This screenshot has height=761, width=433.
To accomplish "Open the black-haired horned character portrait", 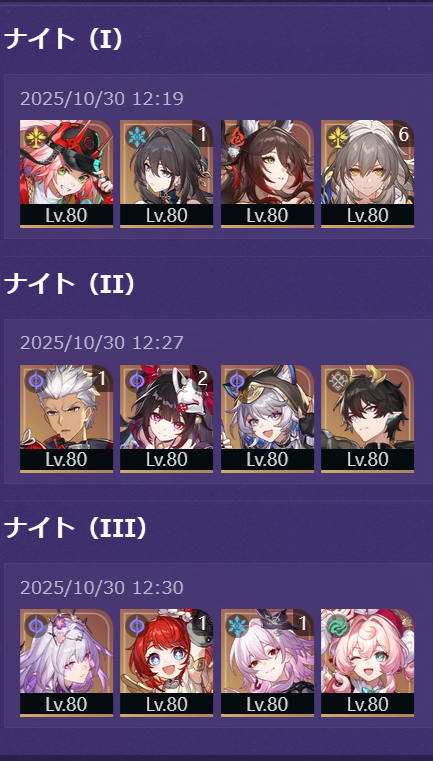I will [367, 418].
